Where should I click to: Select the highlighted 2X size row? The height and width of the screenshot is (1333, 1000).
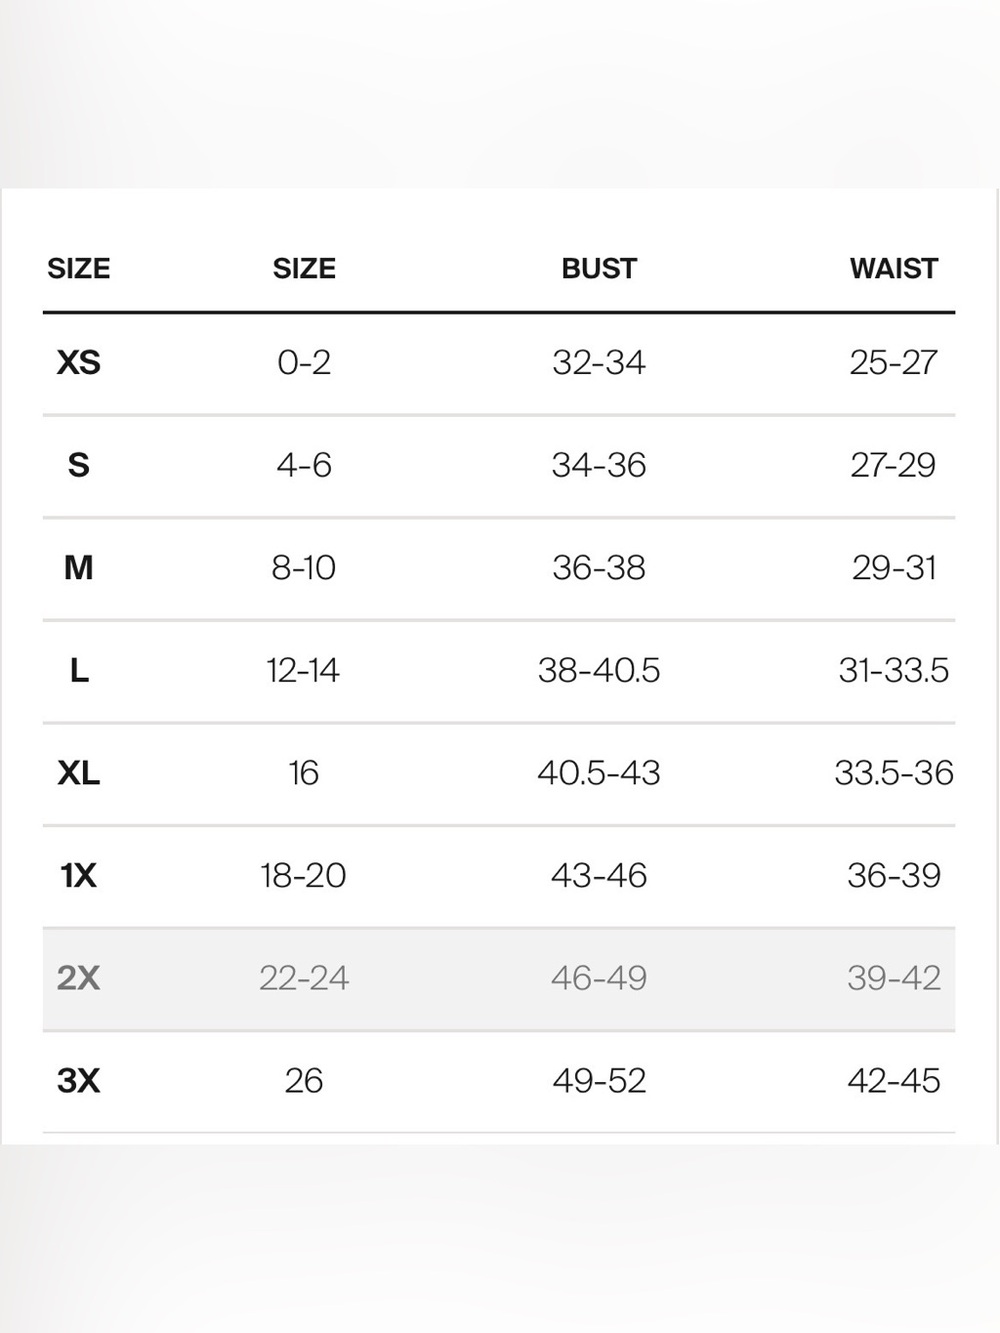[499, 979]
